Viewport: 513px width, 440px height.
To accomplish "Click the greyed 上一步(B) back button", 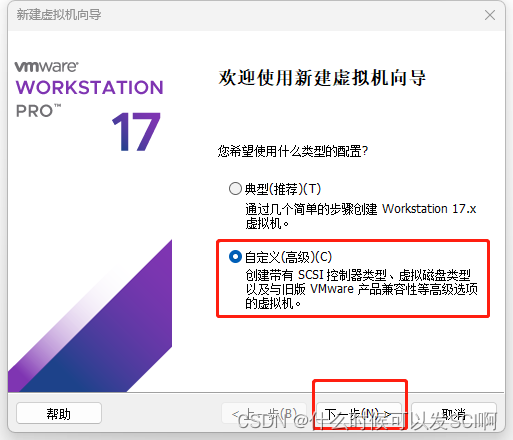I will coord(264,413).
